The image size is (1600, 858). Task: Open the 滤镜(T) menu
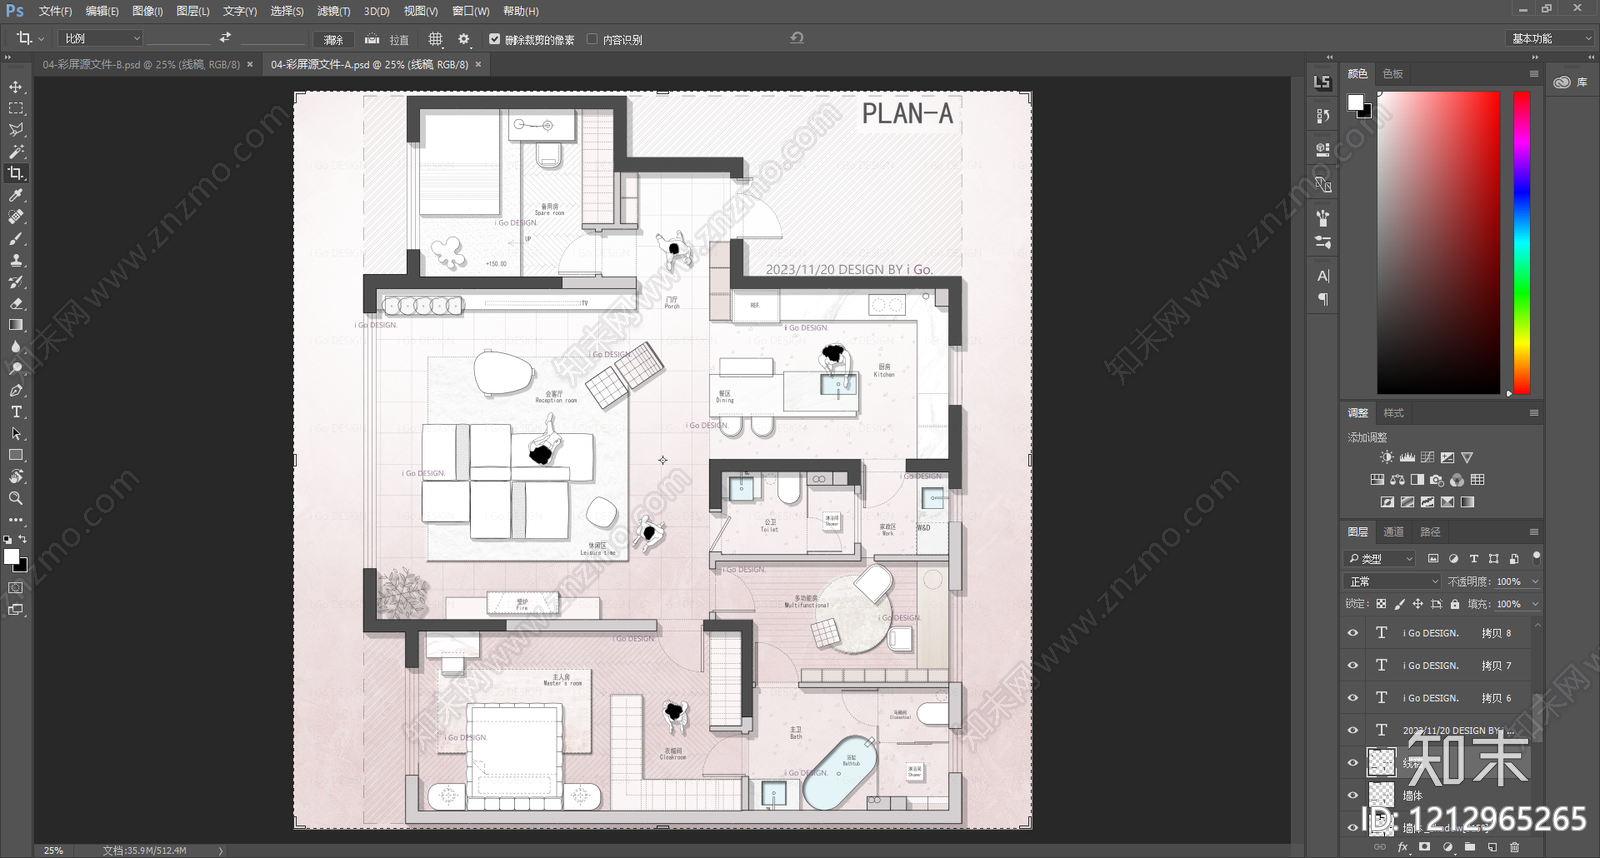click(x=334, y=11)
